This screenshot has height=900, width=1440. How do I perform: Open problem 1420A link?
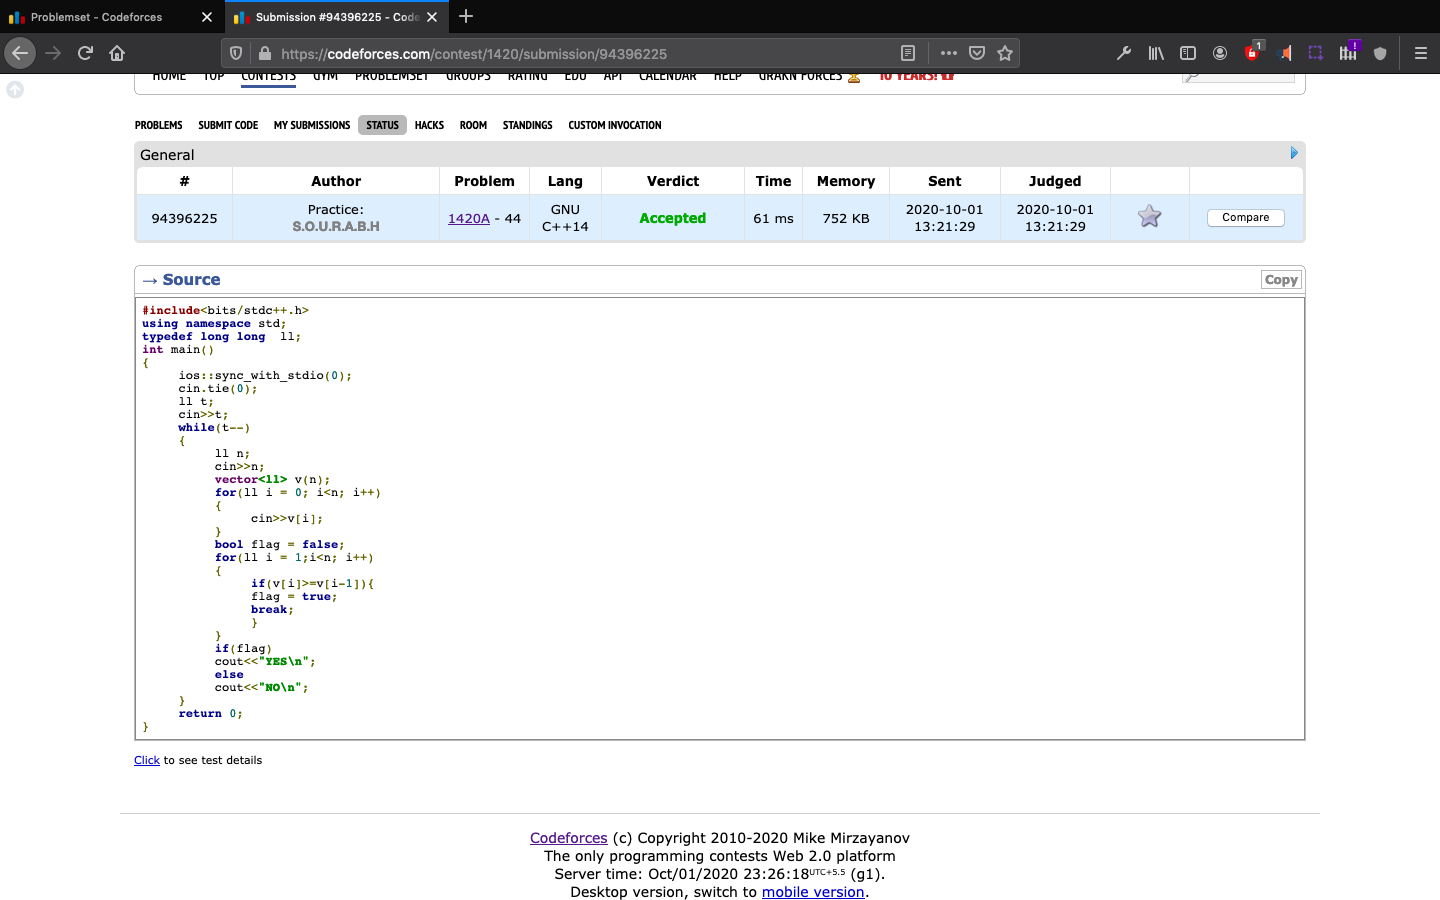point(469,218)
